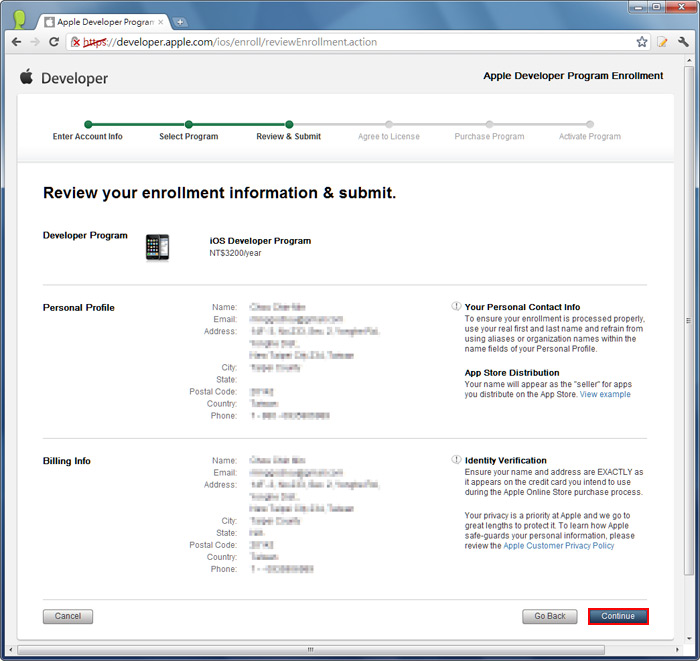Open the wrench settings menu
This screenshot has width=700, height=661.
pos(683,42)
